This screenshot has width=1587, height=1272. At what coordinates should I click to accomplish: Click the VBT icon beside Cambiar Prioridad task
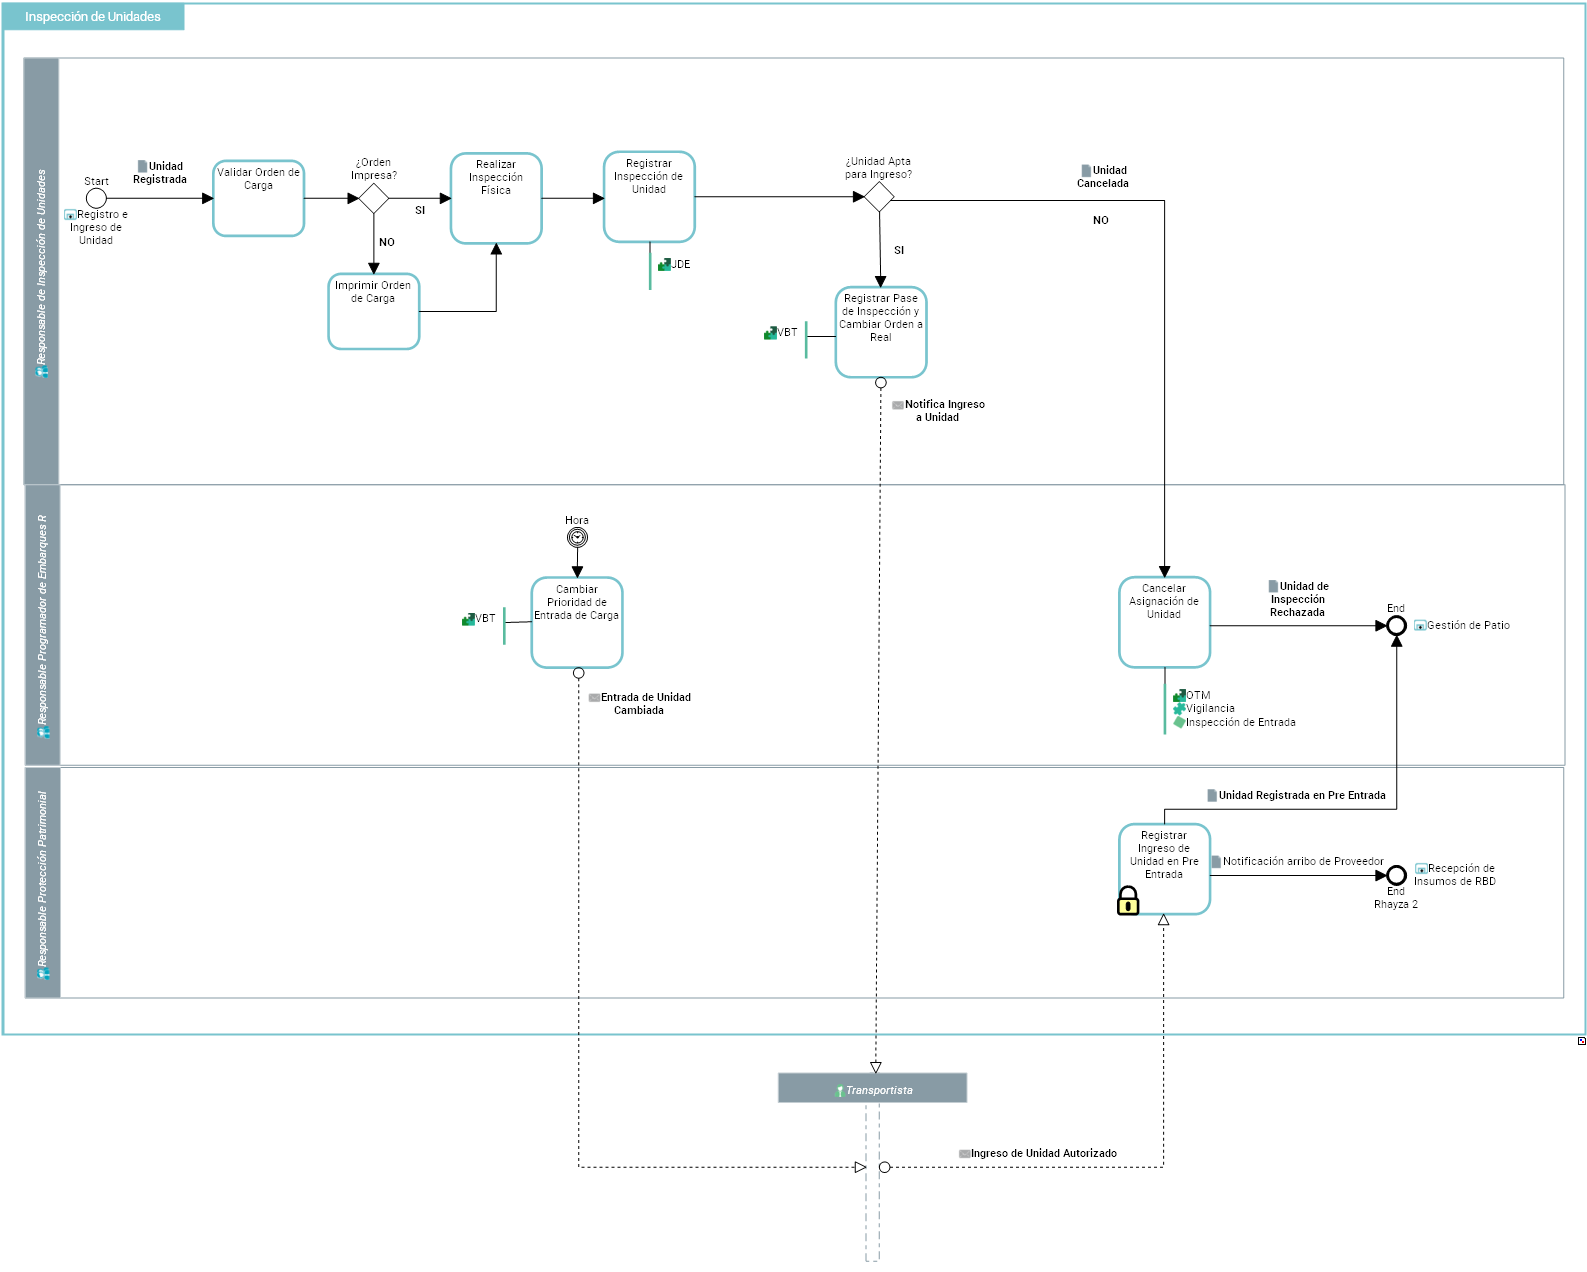[x=468, y=619]
